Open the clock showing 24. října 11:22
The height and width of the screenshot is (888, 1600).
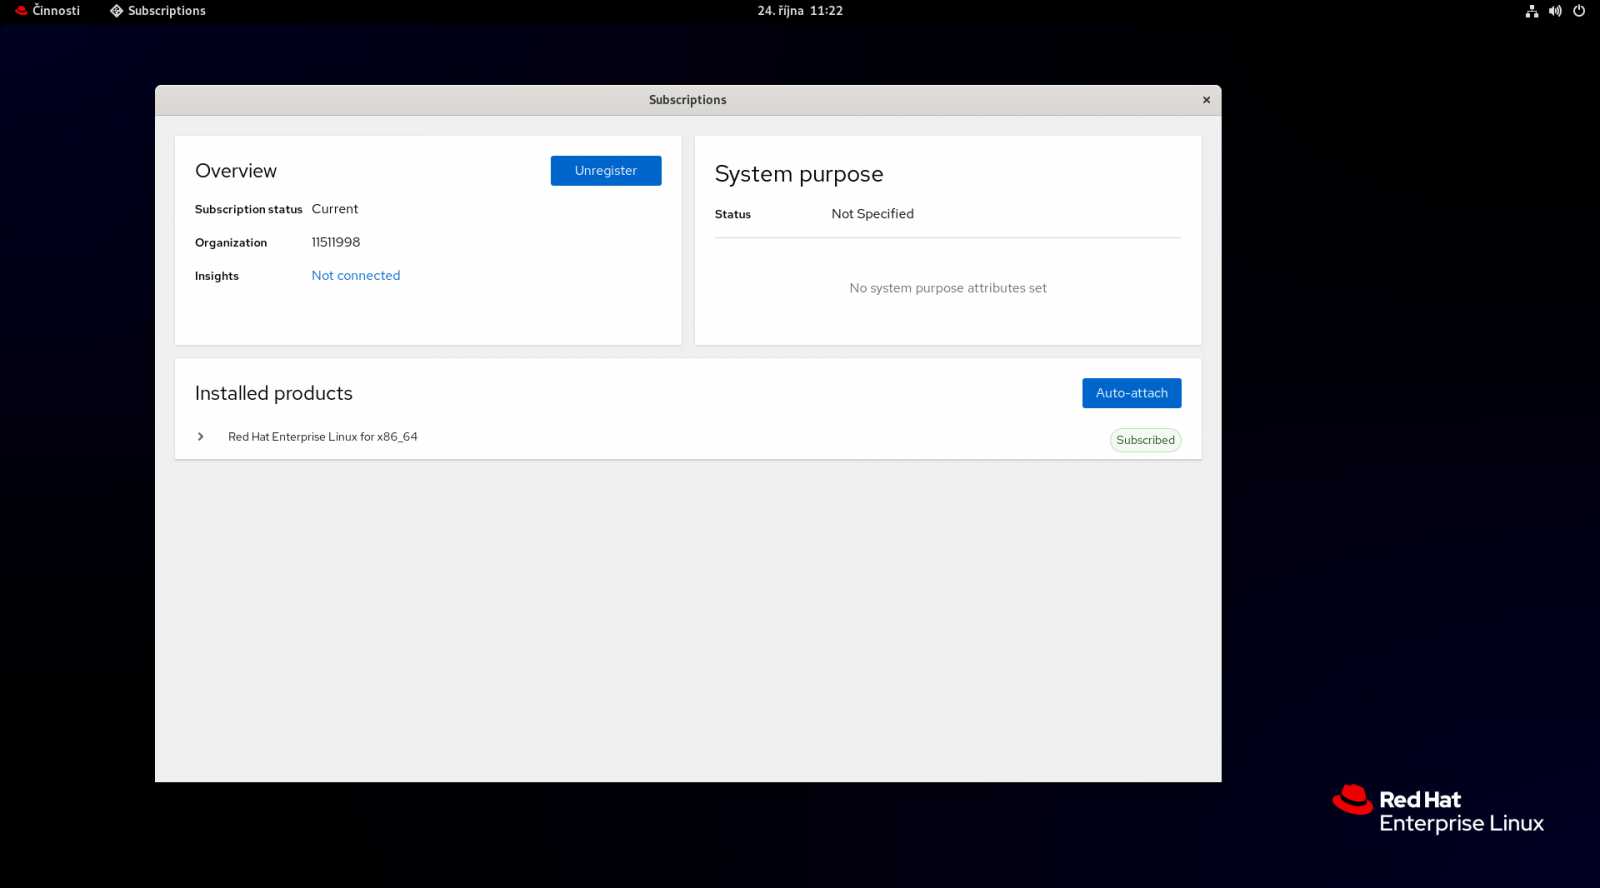coord(800,11)
